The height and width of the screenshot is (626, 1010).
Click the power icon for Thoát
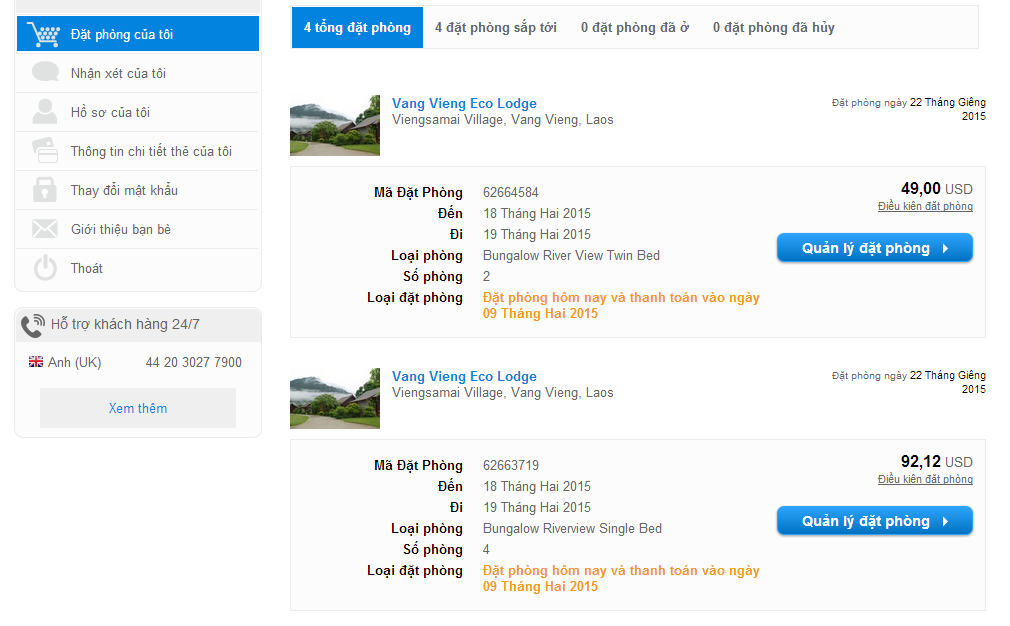(45, 268)
